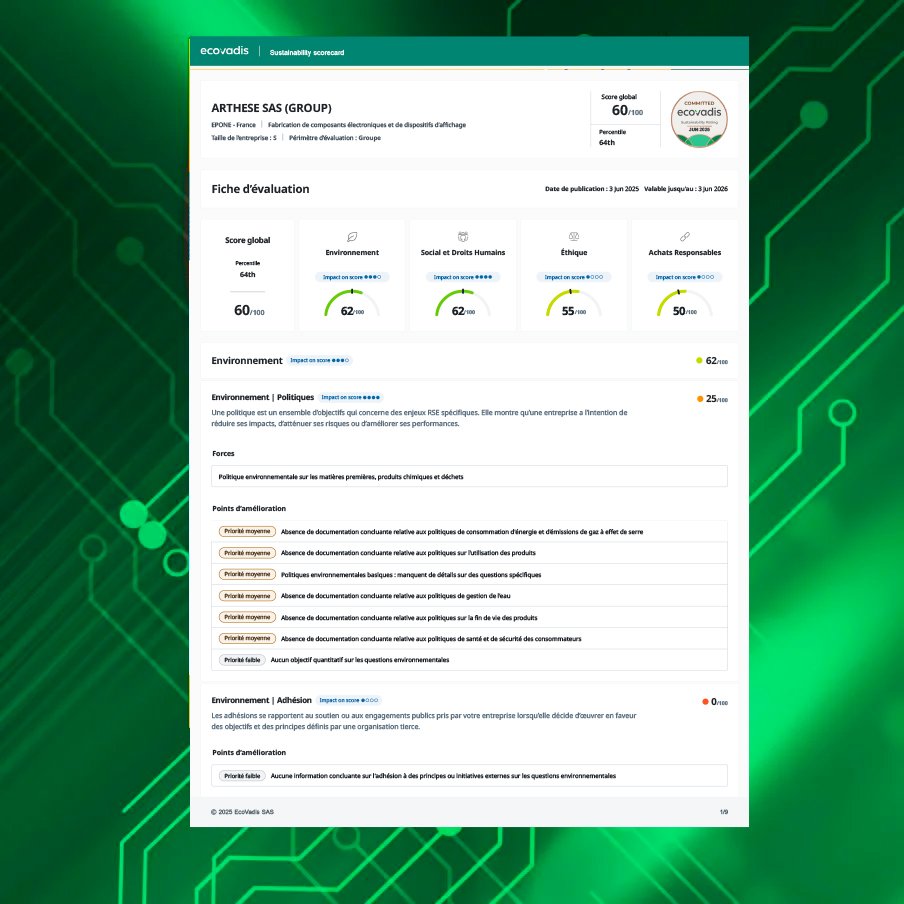
Task: Click the Éthique scales icon
Action: [x=574, y=237]
